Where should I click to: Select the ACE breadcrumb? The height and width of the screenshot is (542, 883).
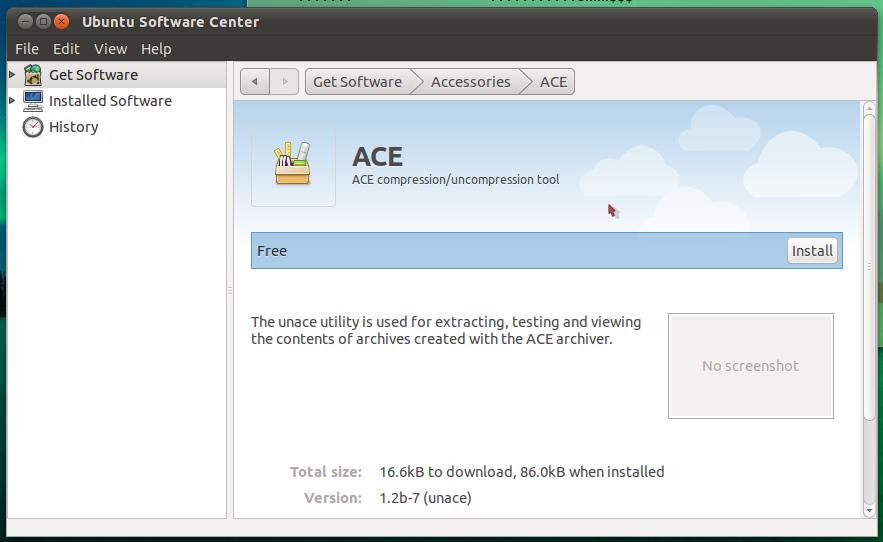click(x=553, y=82)
